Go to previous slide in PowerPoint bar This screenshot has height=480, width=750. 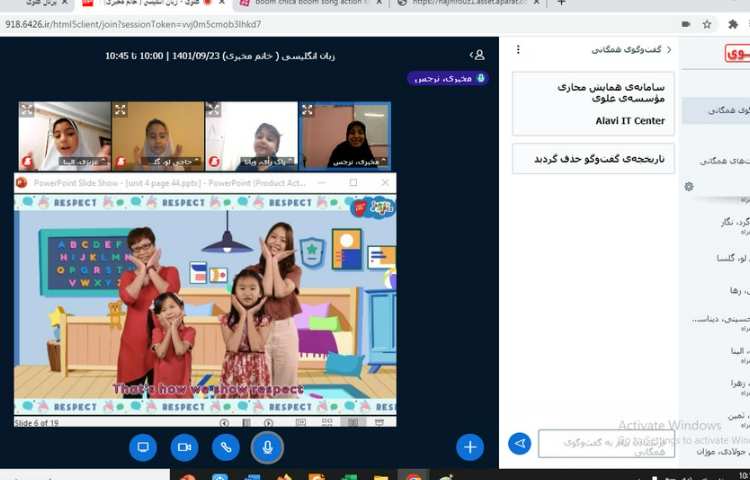point(224,423)
